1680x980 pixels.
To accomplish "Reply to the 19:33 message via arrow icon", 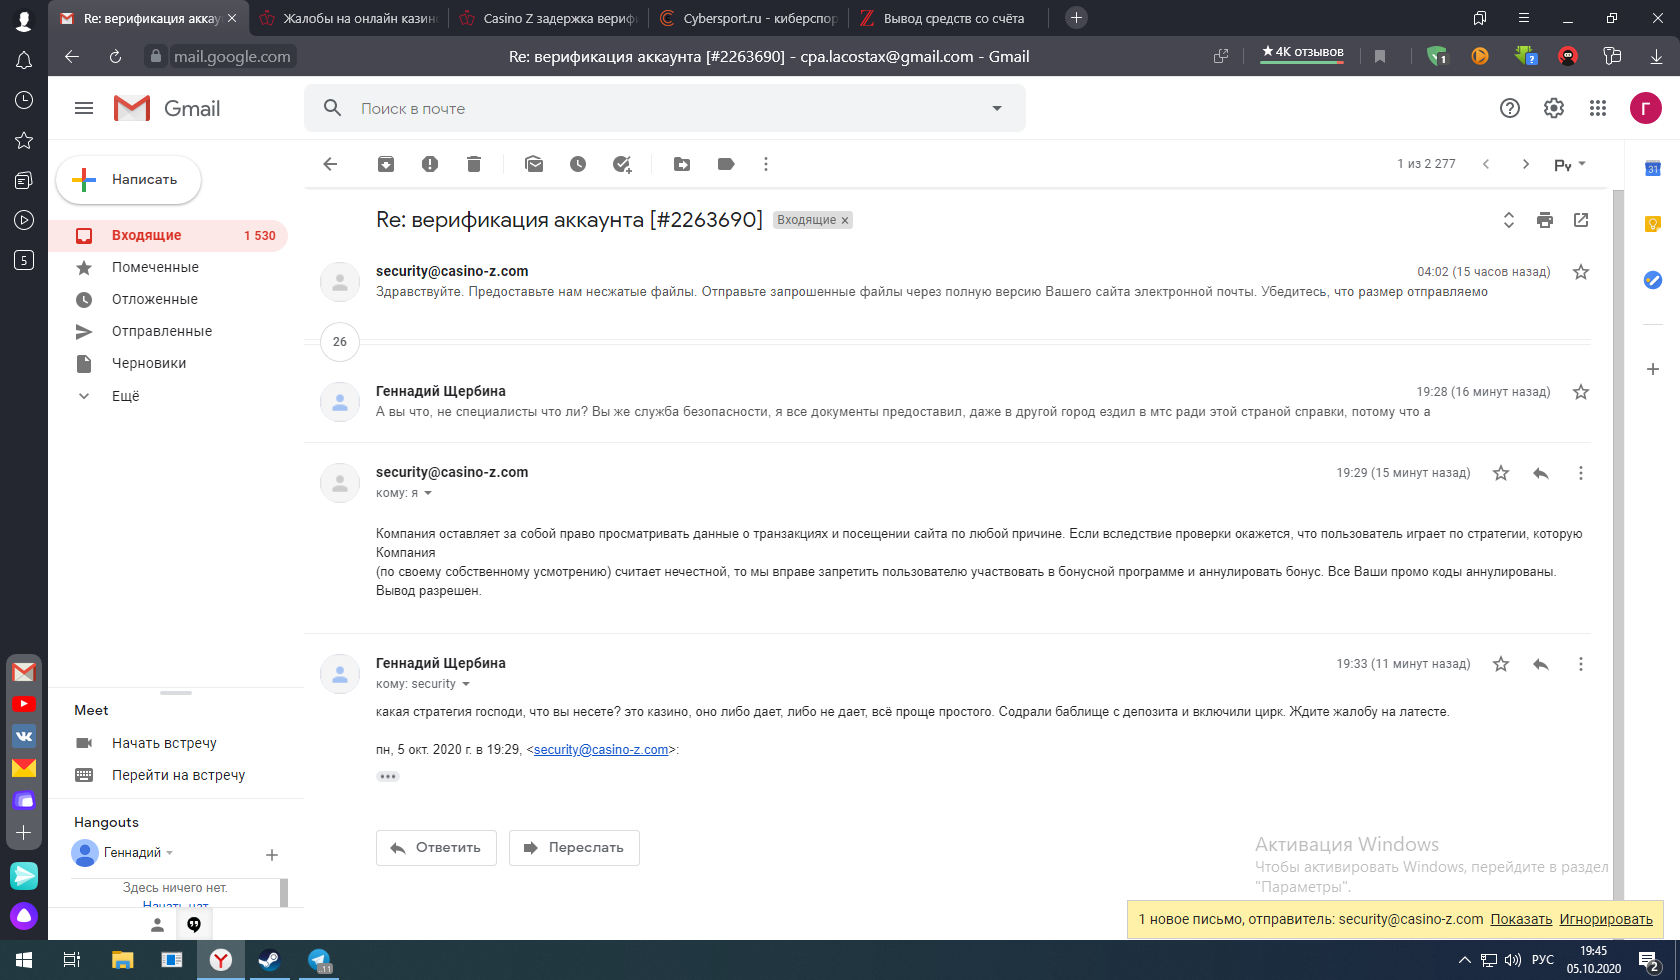I will point(1541,664).
